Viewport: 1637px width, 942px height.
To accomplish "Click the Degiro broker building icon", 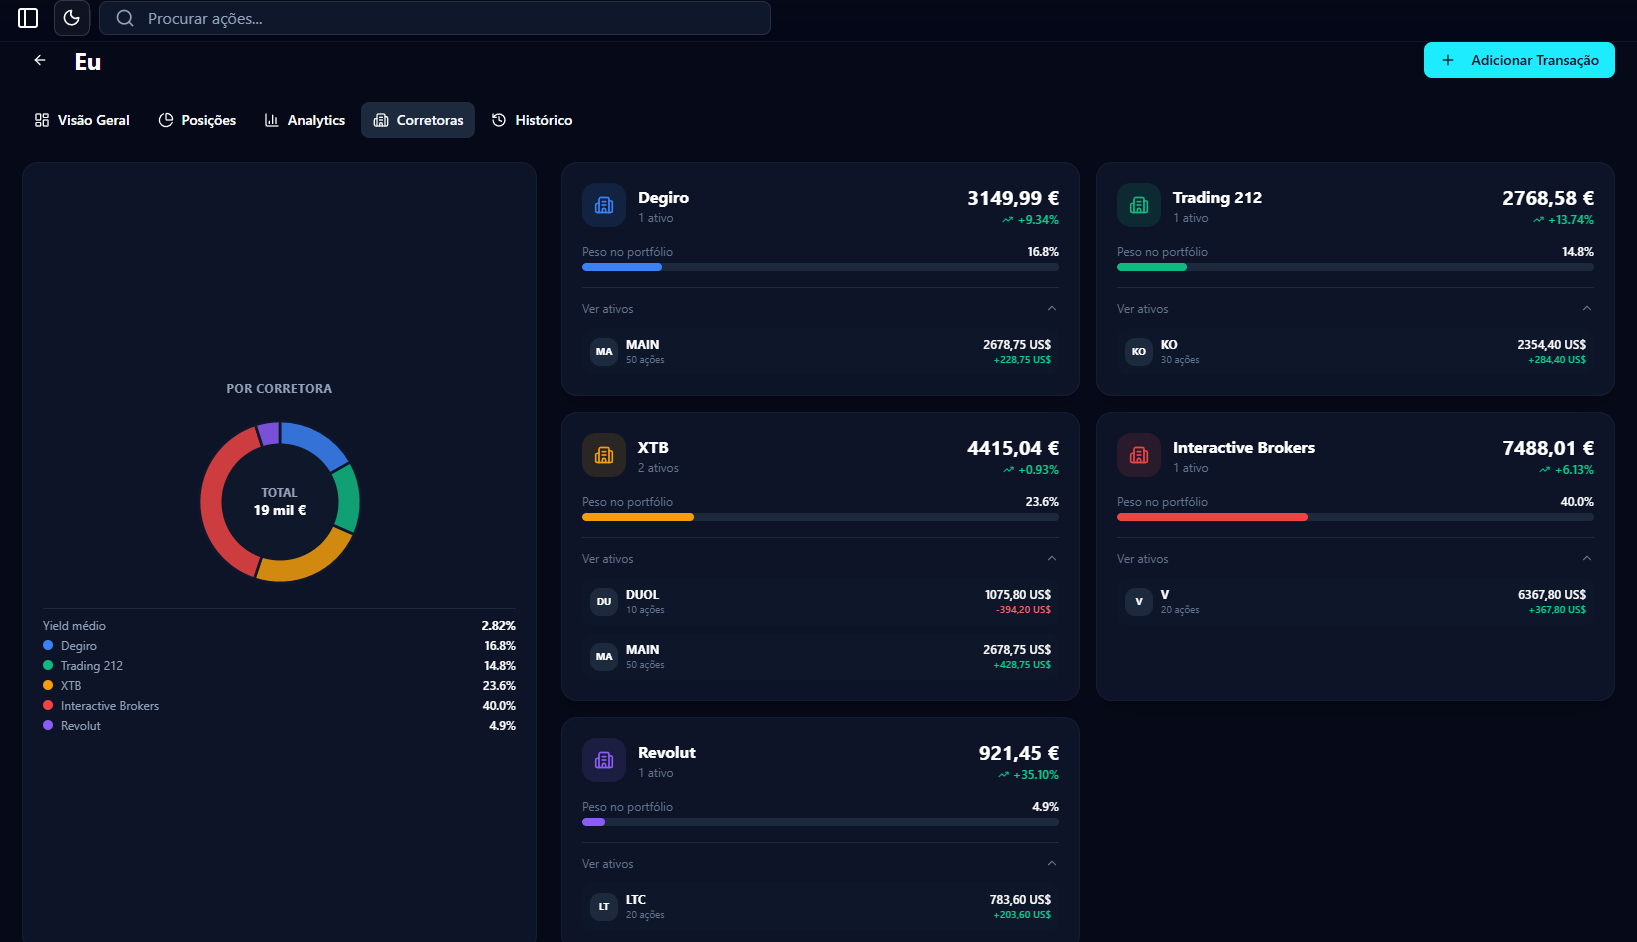I will click(x=604, y=205).
